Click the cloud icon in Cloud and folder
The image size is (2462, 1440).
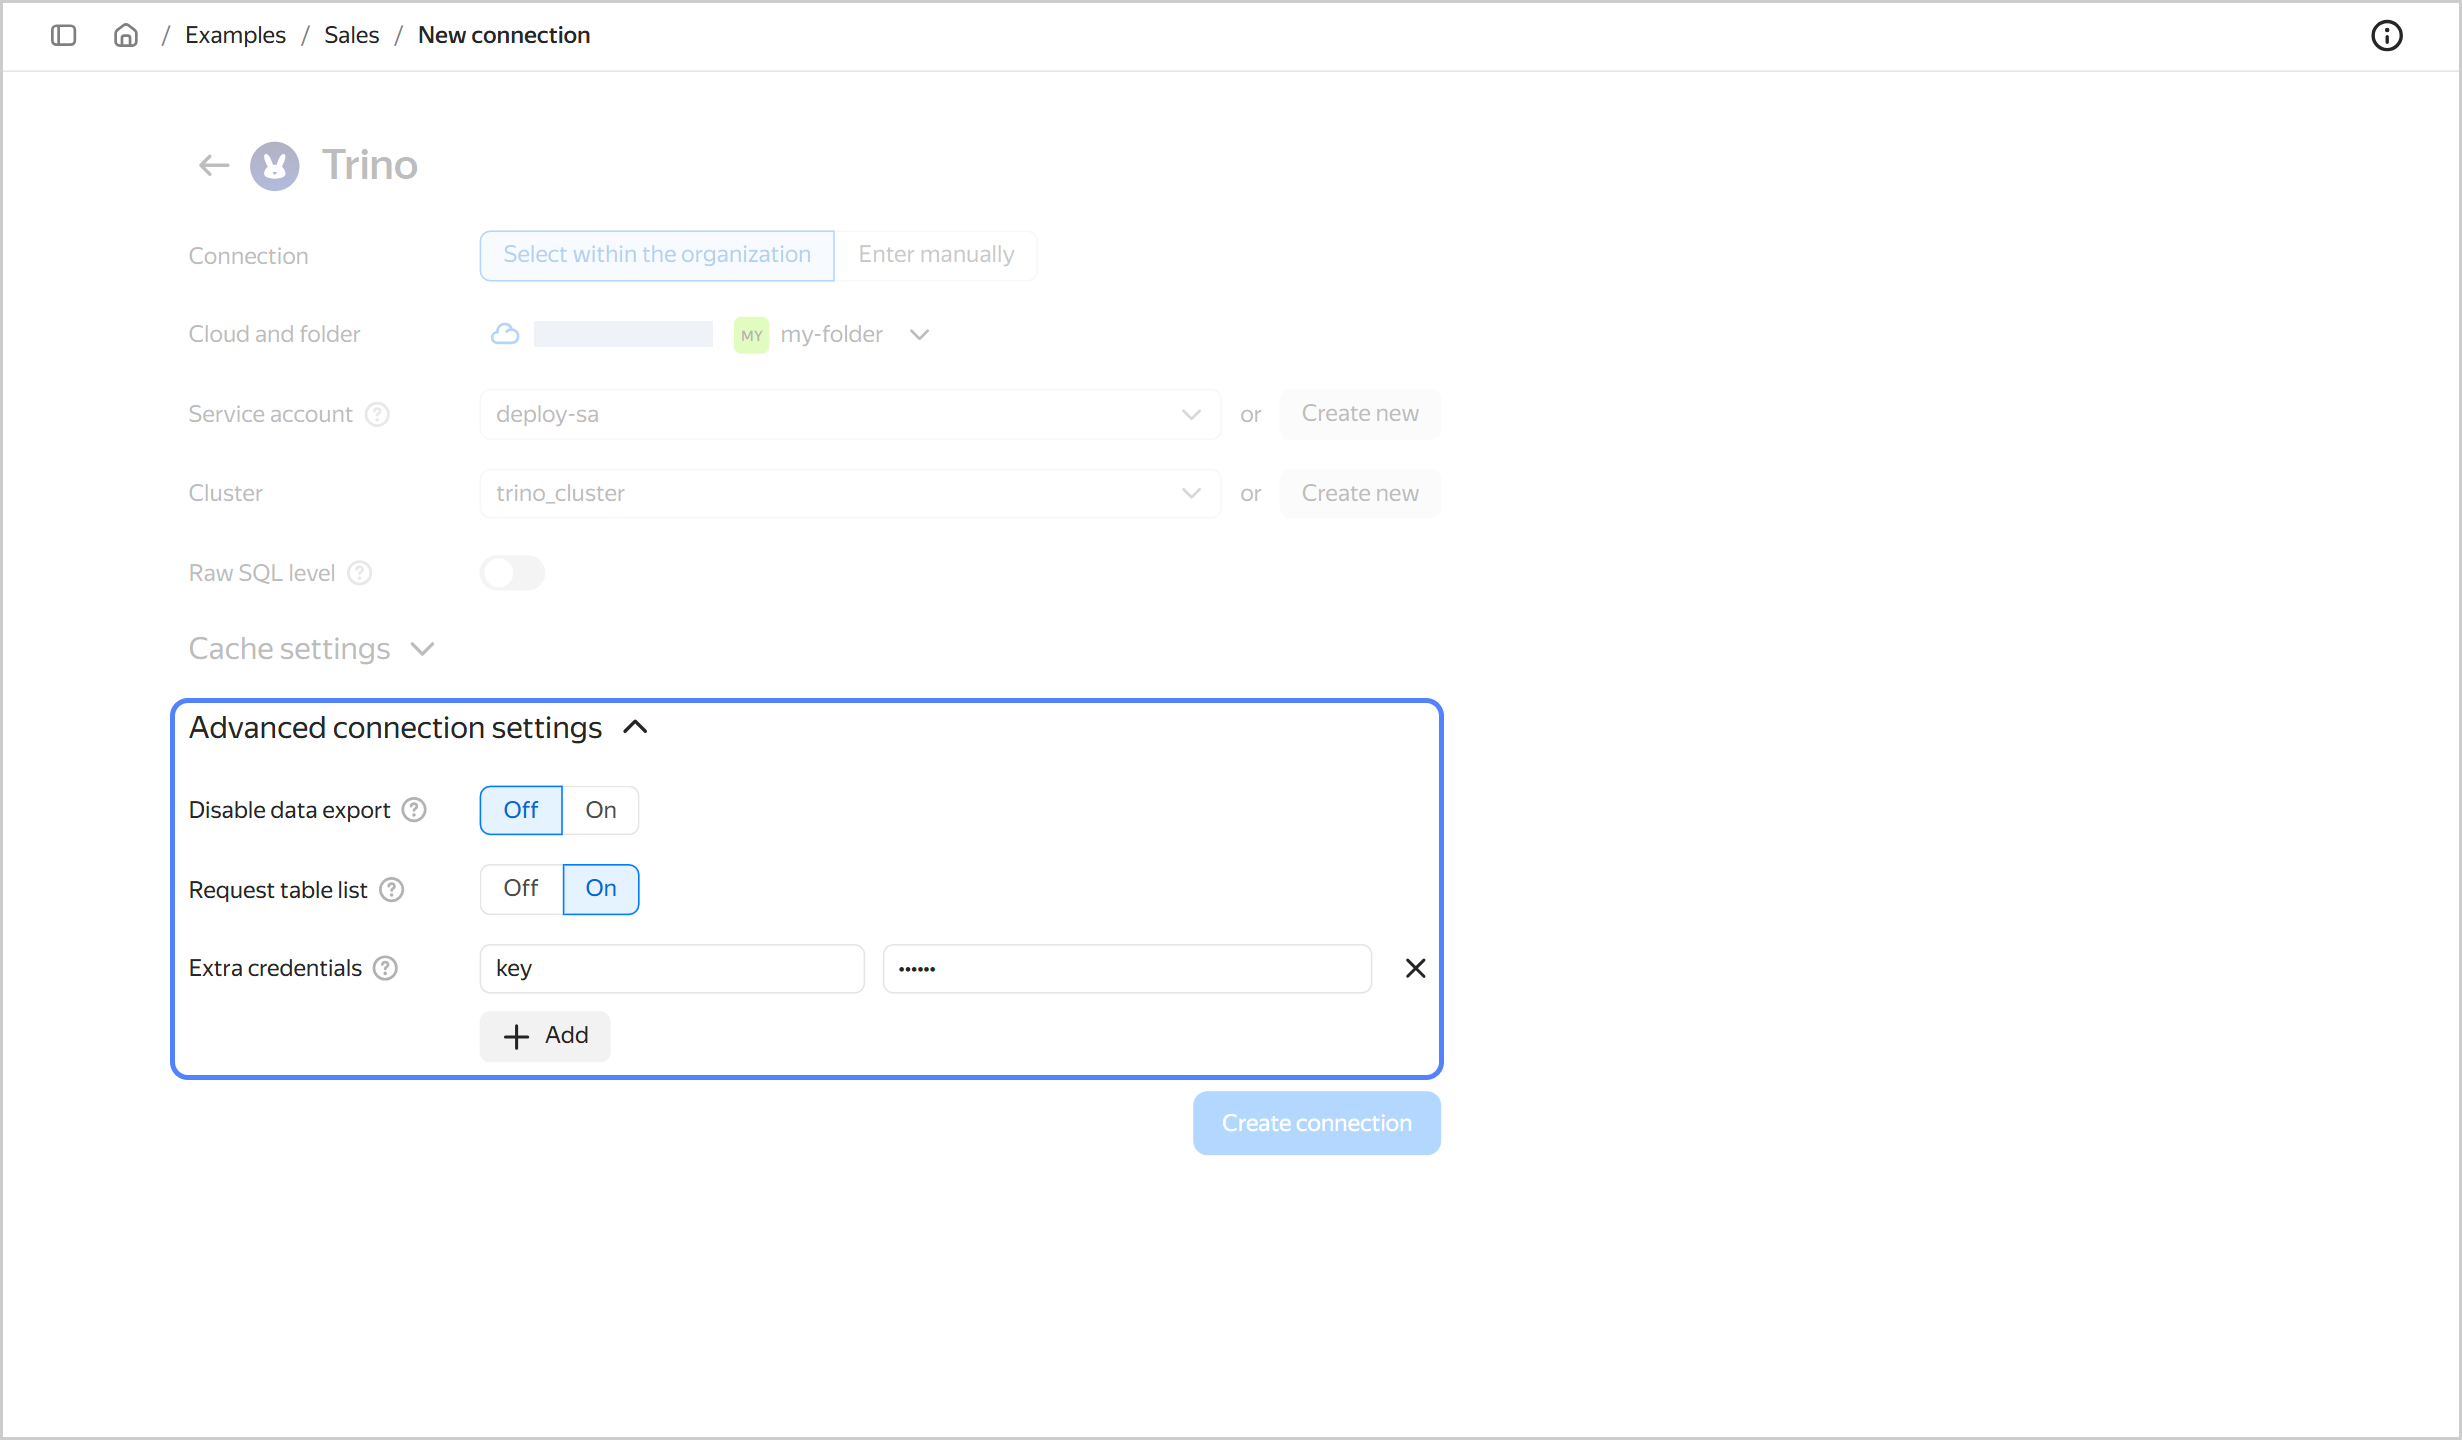point(505,334)
